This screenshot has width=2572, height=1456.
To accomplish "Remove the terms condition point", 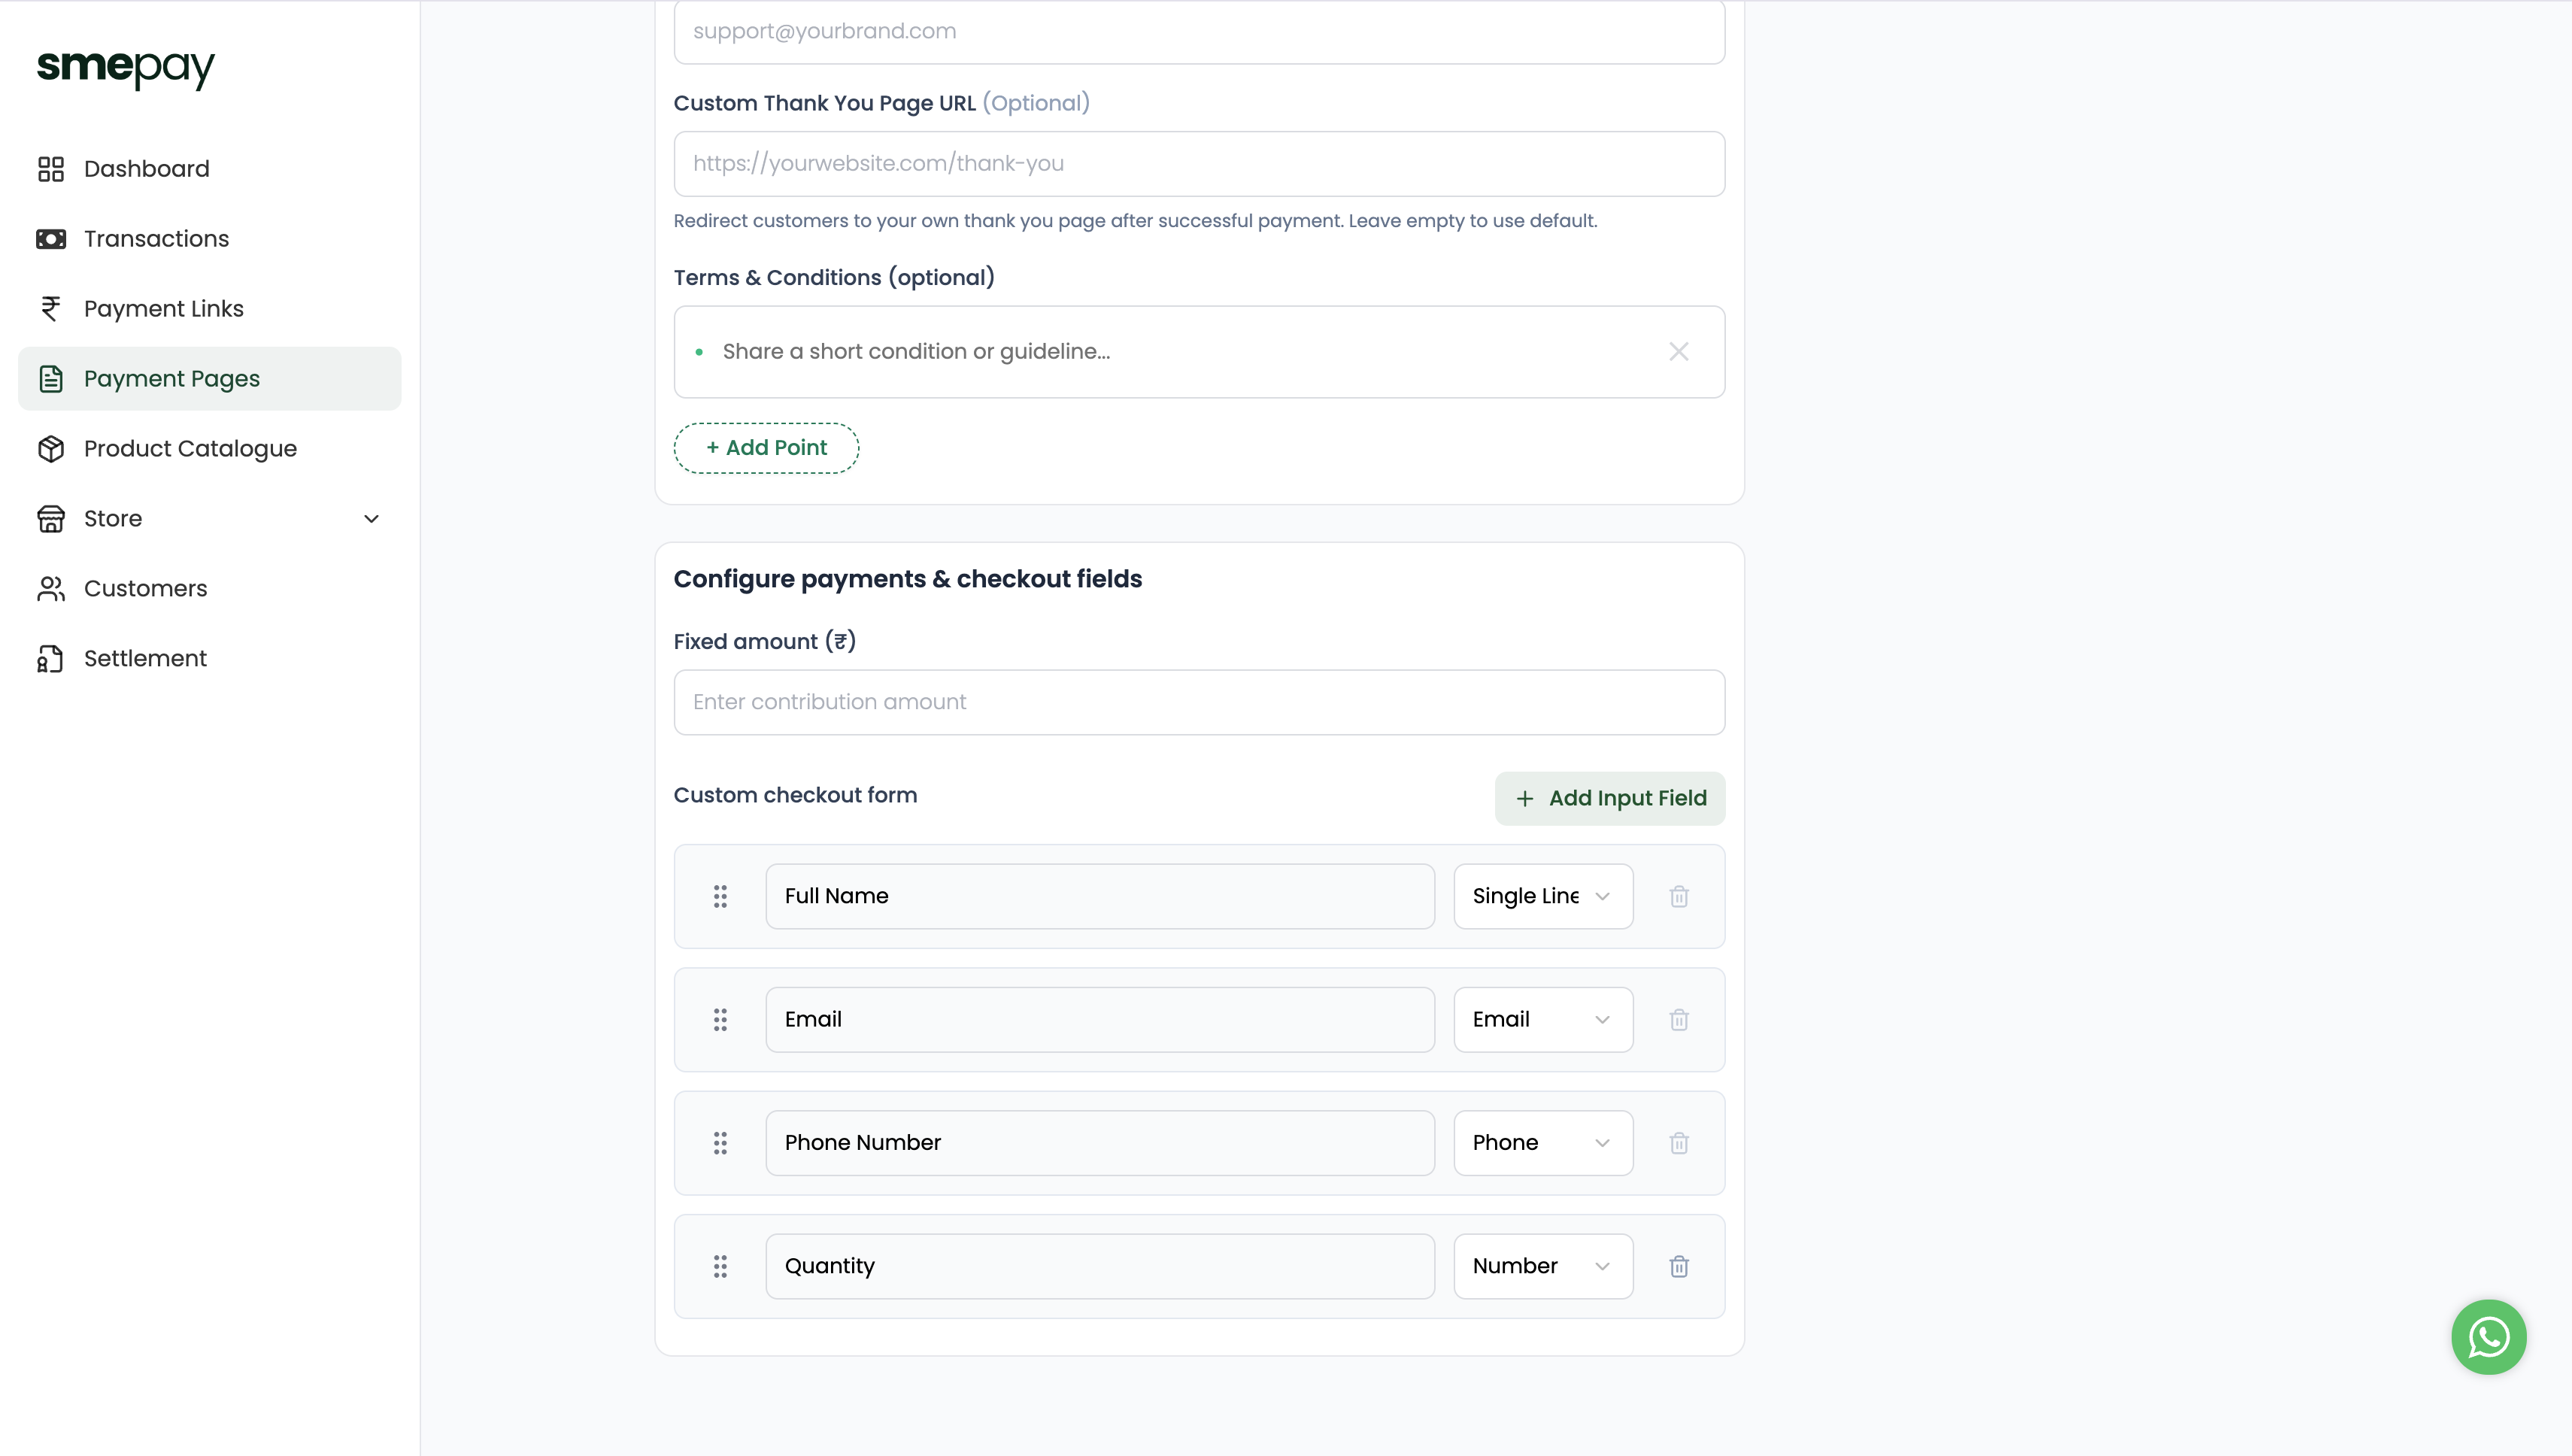I will 1679,352.
